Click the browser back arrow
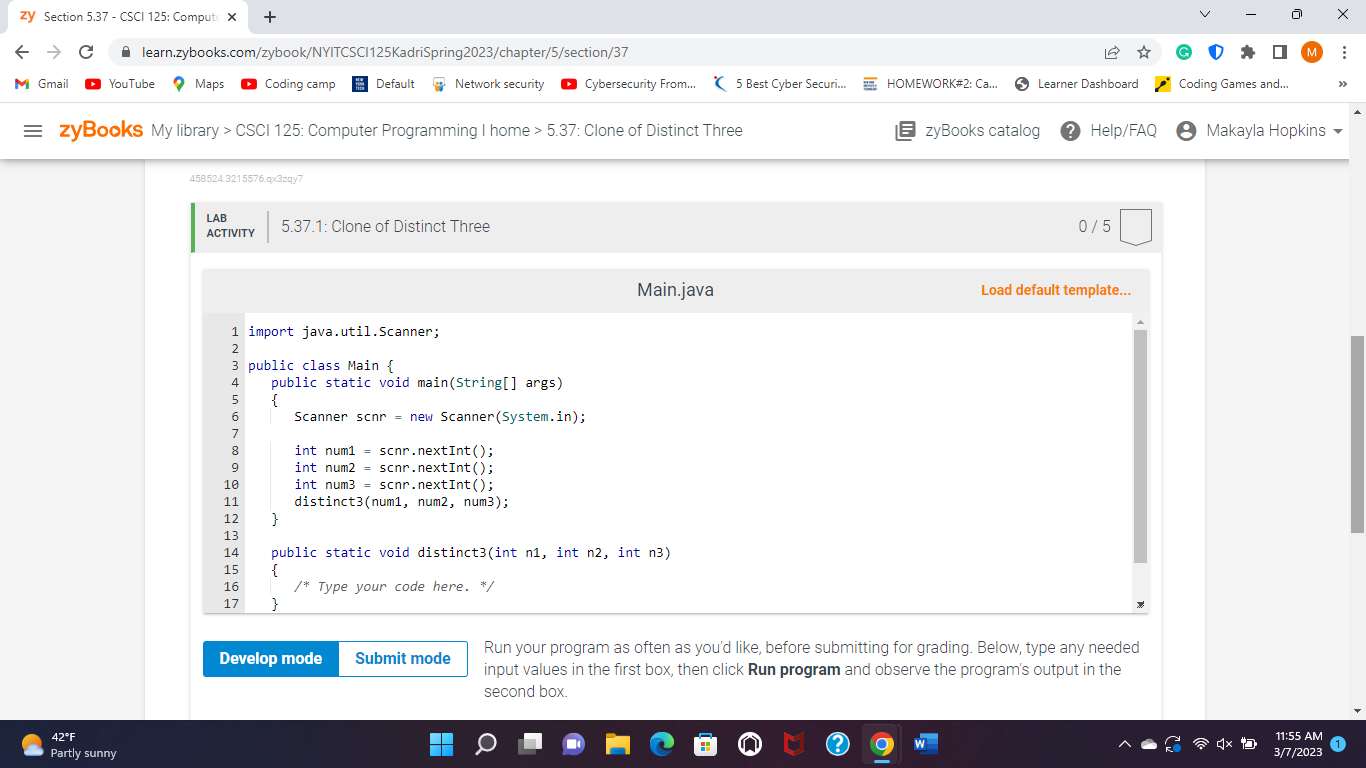This screenshot has width=1366, height=768. (23, 52)
